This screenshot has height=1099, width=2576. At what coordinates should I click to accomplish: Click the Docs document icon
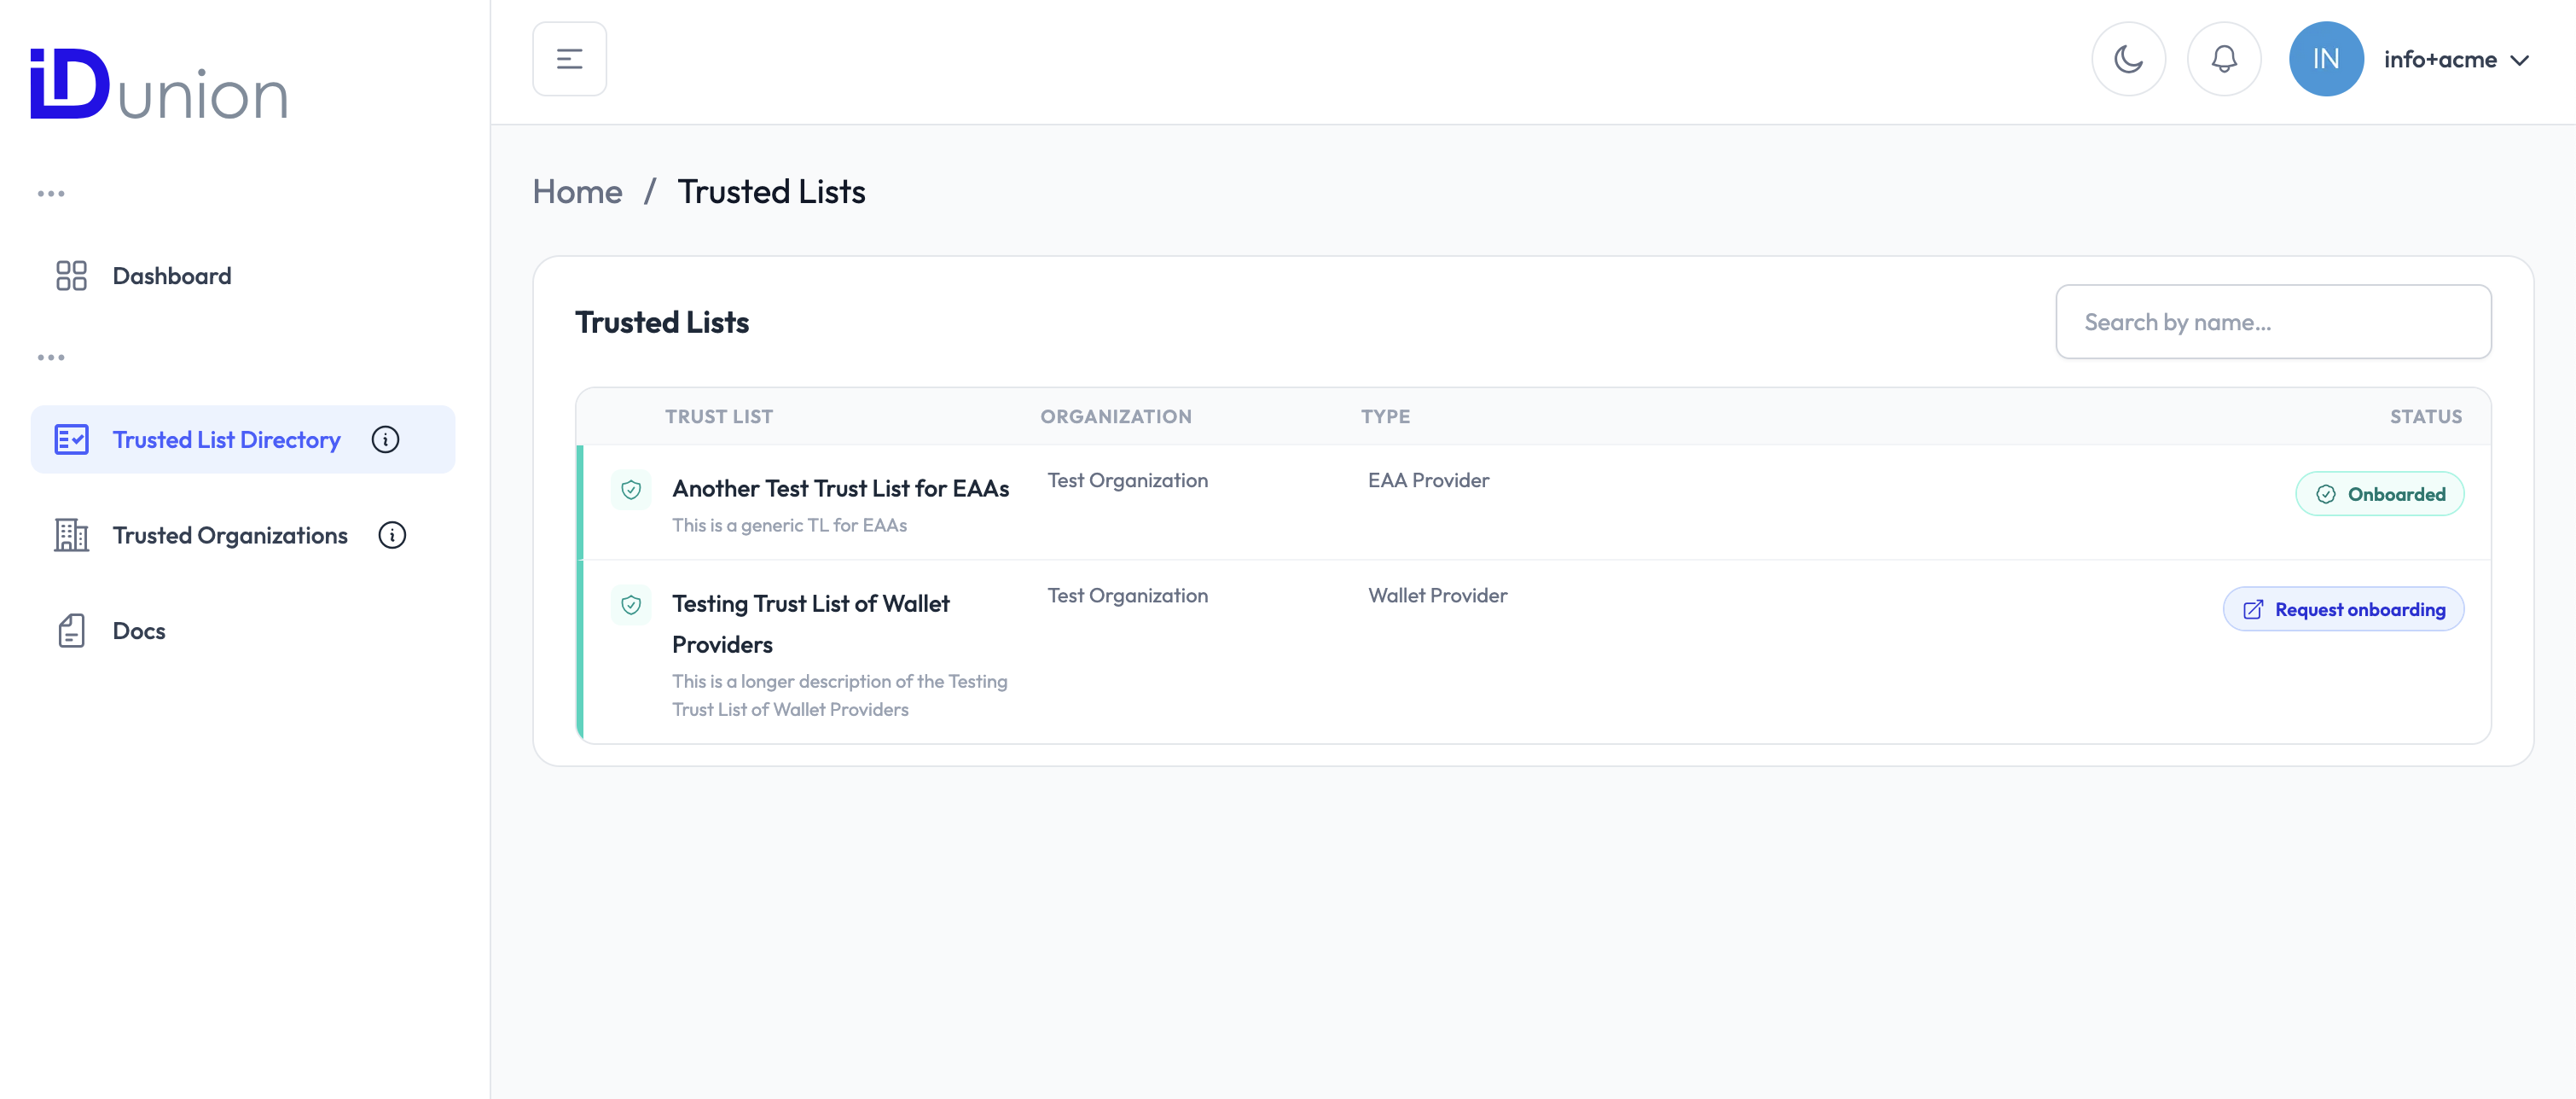71,631
